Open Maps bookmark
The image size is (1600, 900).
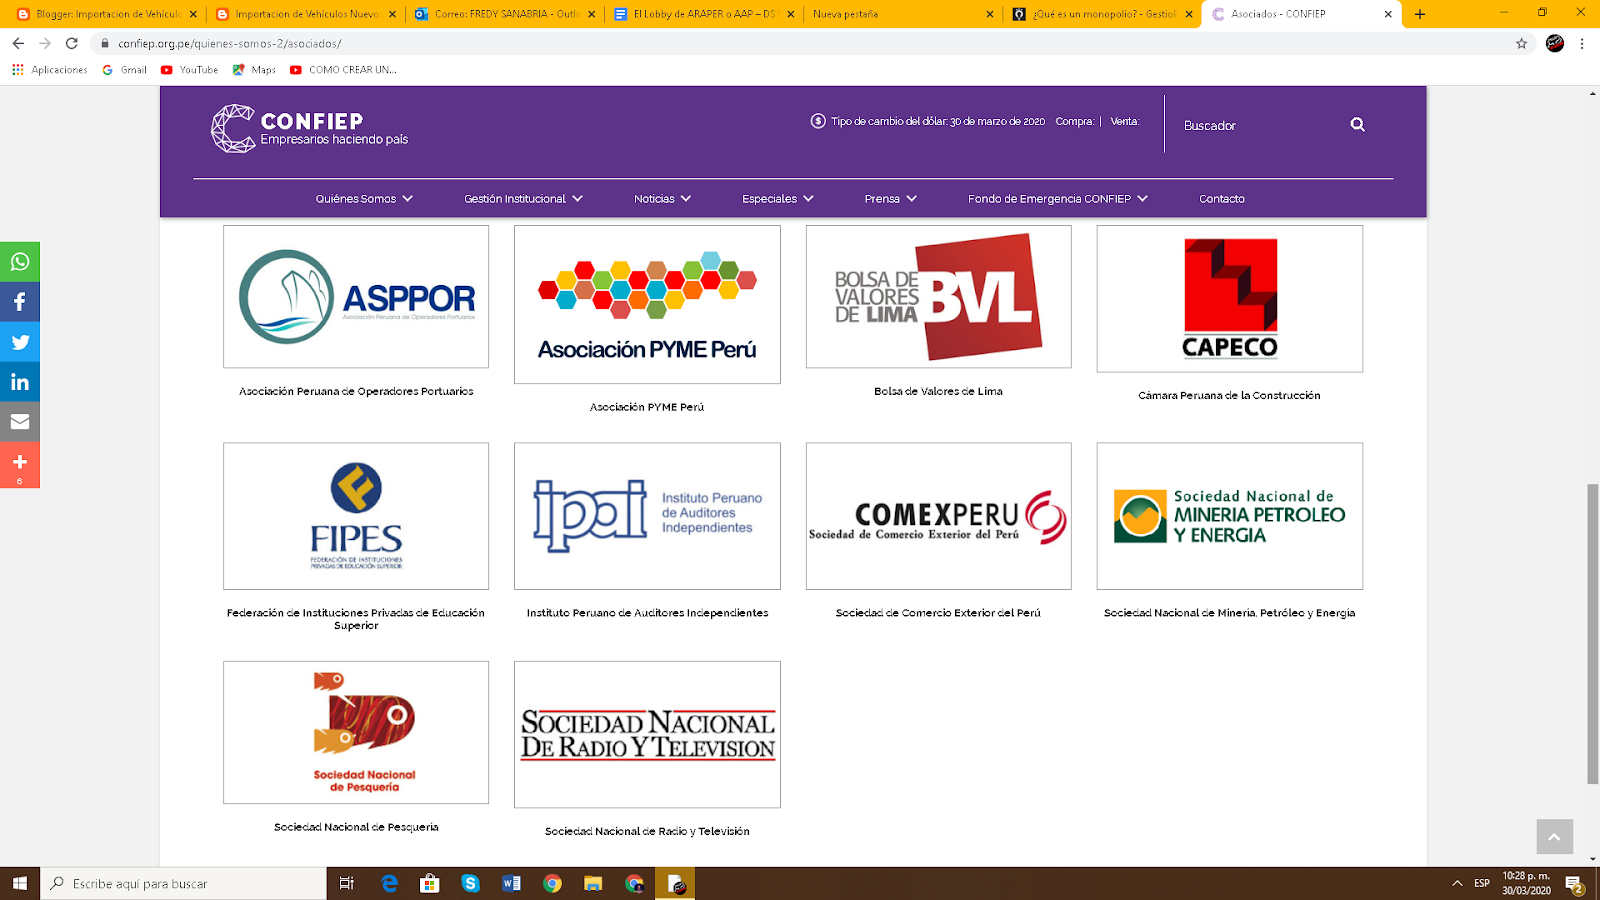254,70
